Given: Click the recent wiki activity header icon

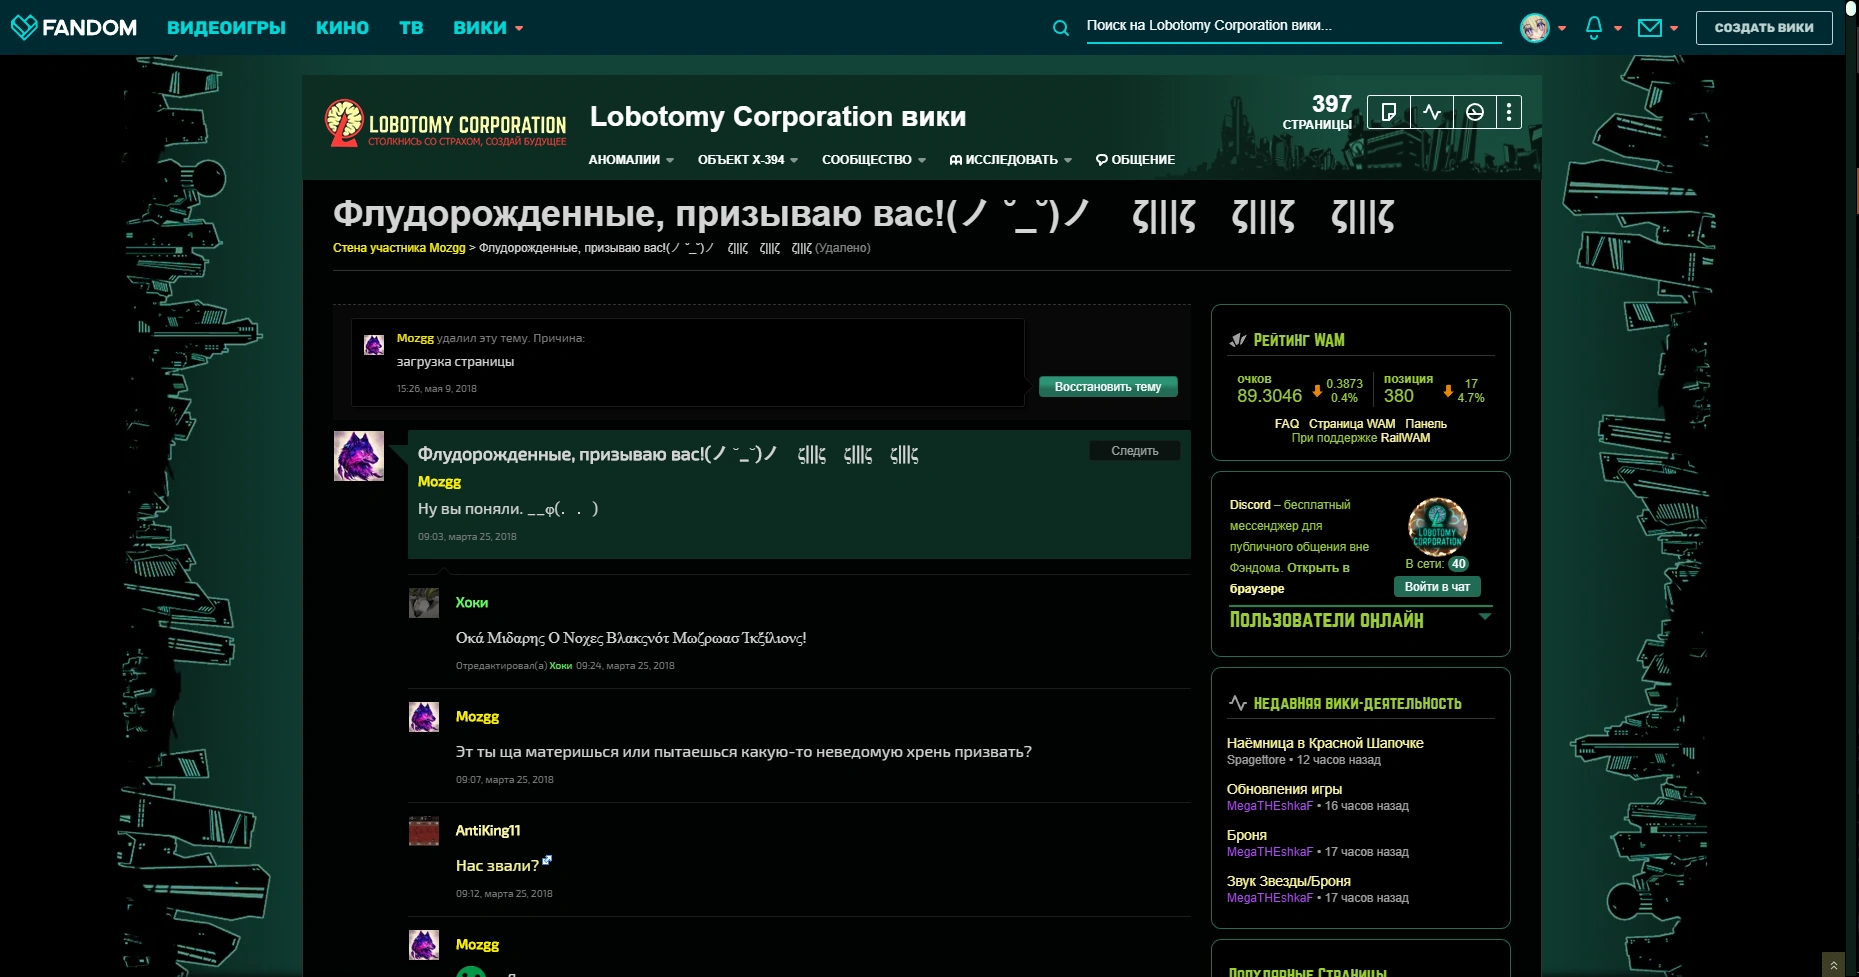Looking at the screenshot, I should coord(1238,703).
